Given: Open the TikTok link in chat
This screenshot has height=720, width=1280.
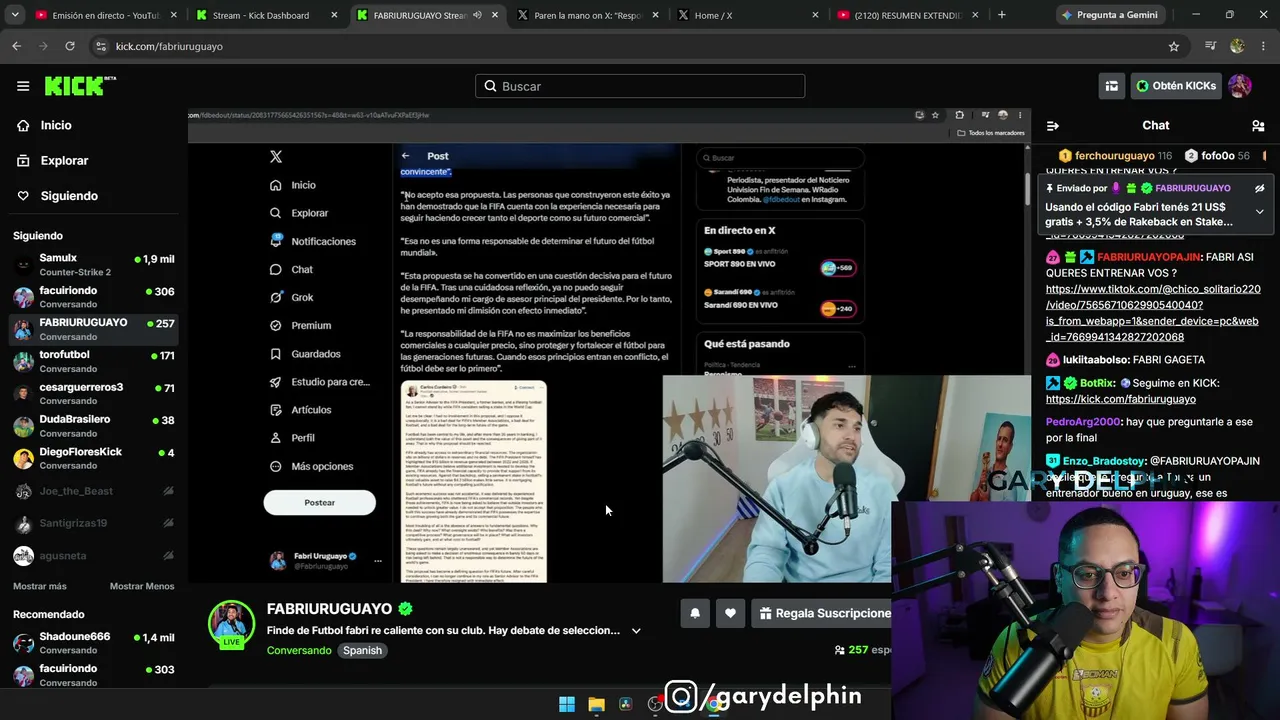Looking at the screenshot, I should [1153, 313].
